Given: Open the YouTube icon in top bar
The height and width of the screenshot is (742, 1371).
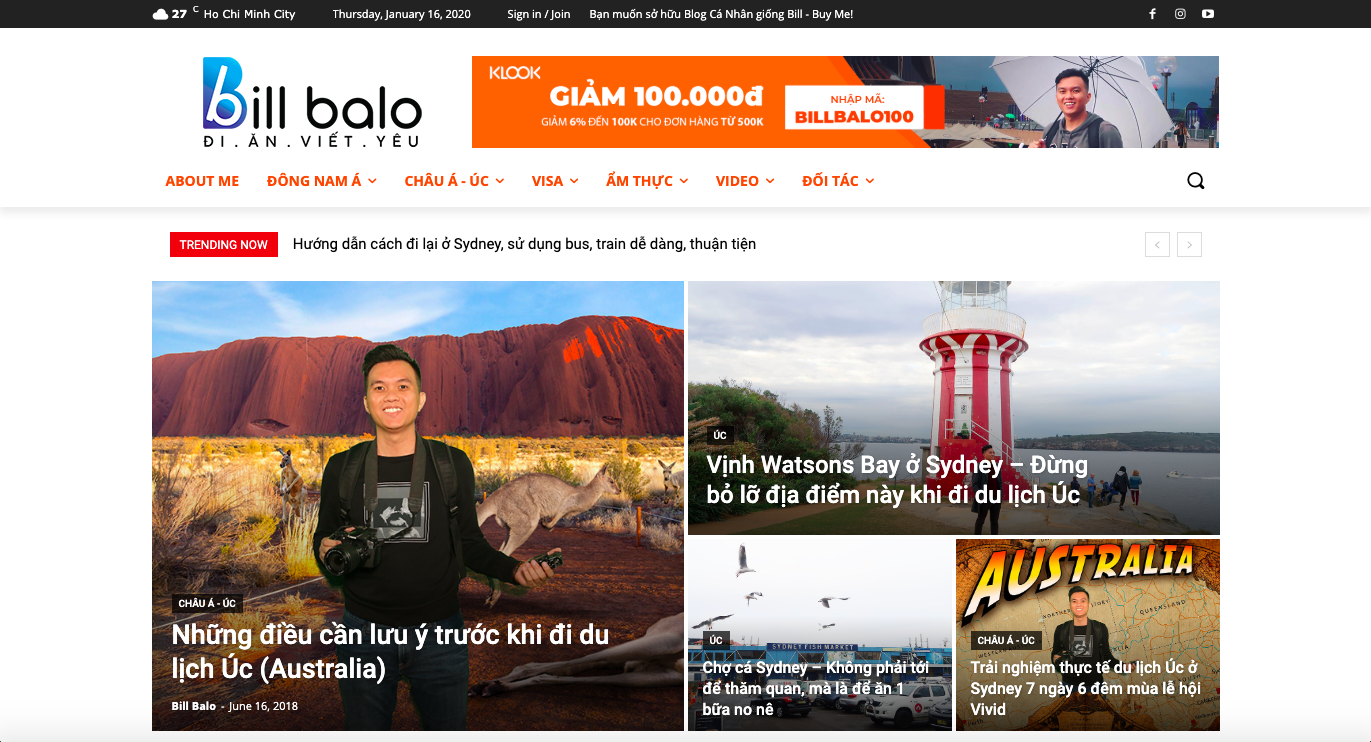Looking at the screenshot, I should (x=1208, y=14).
